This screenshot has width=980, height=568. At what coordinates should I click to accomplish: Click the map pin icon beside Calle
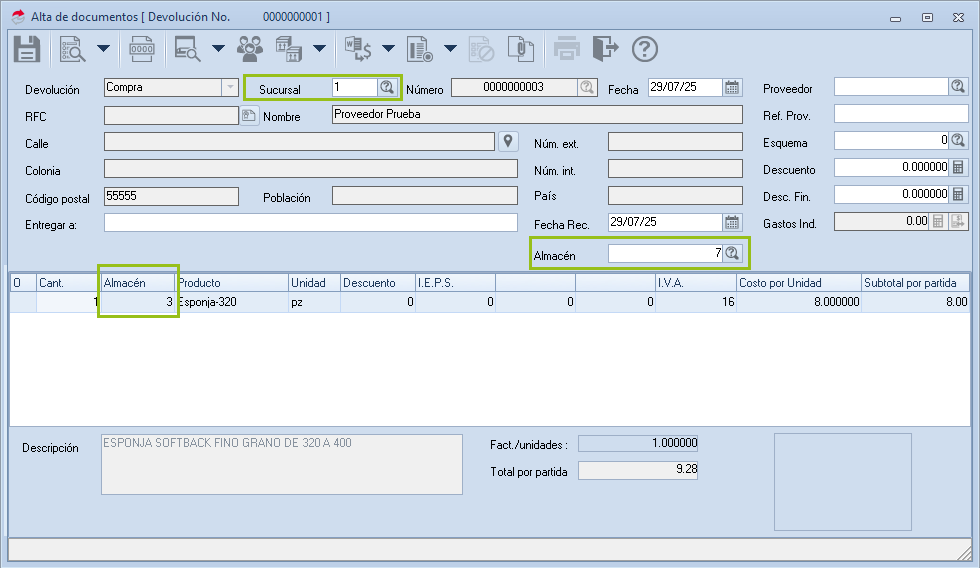pos(508,142)
